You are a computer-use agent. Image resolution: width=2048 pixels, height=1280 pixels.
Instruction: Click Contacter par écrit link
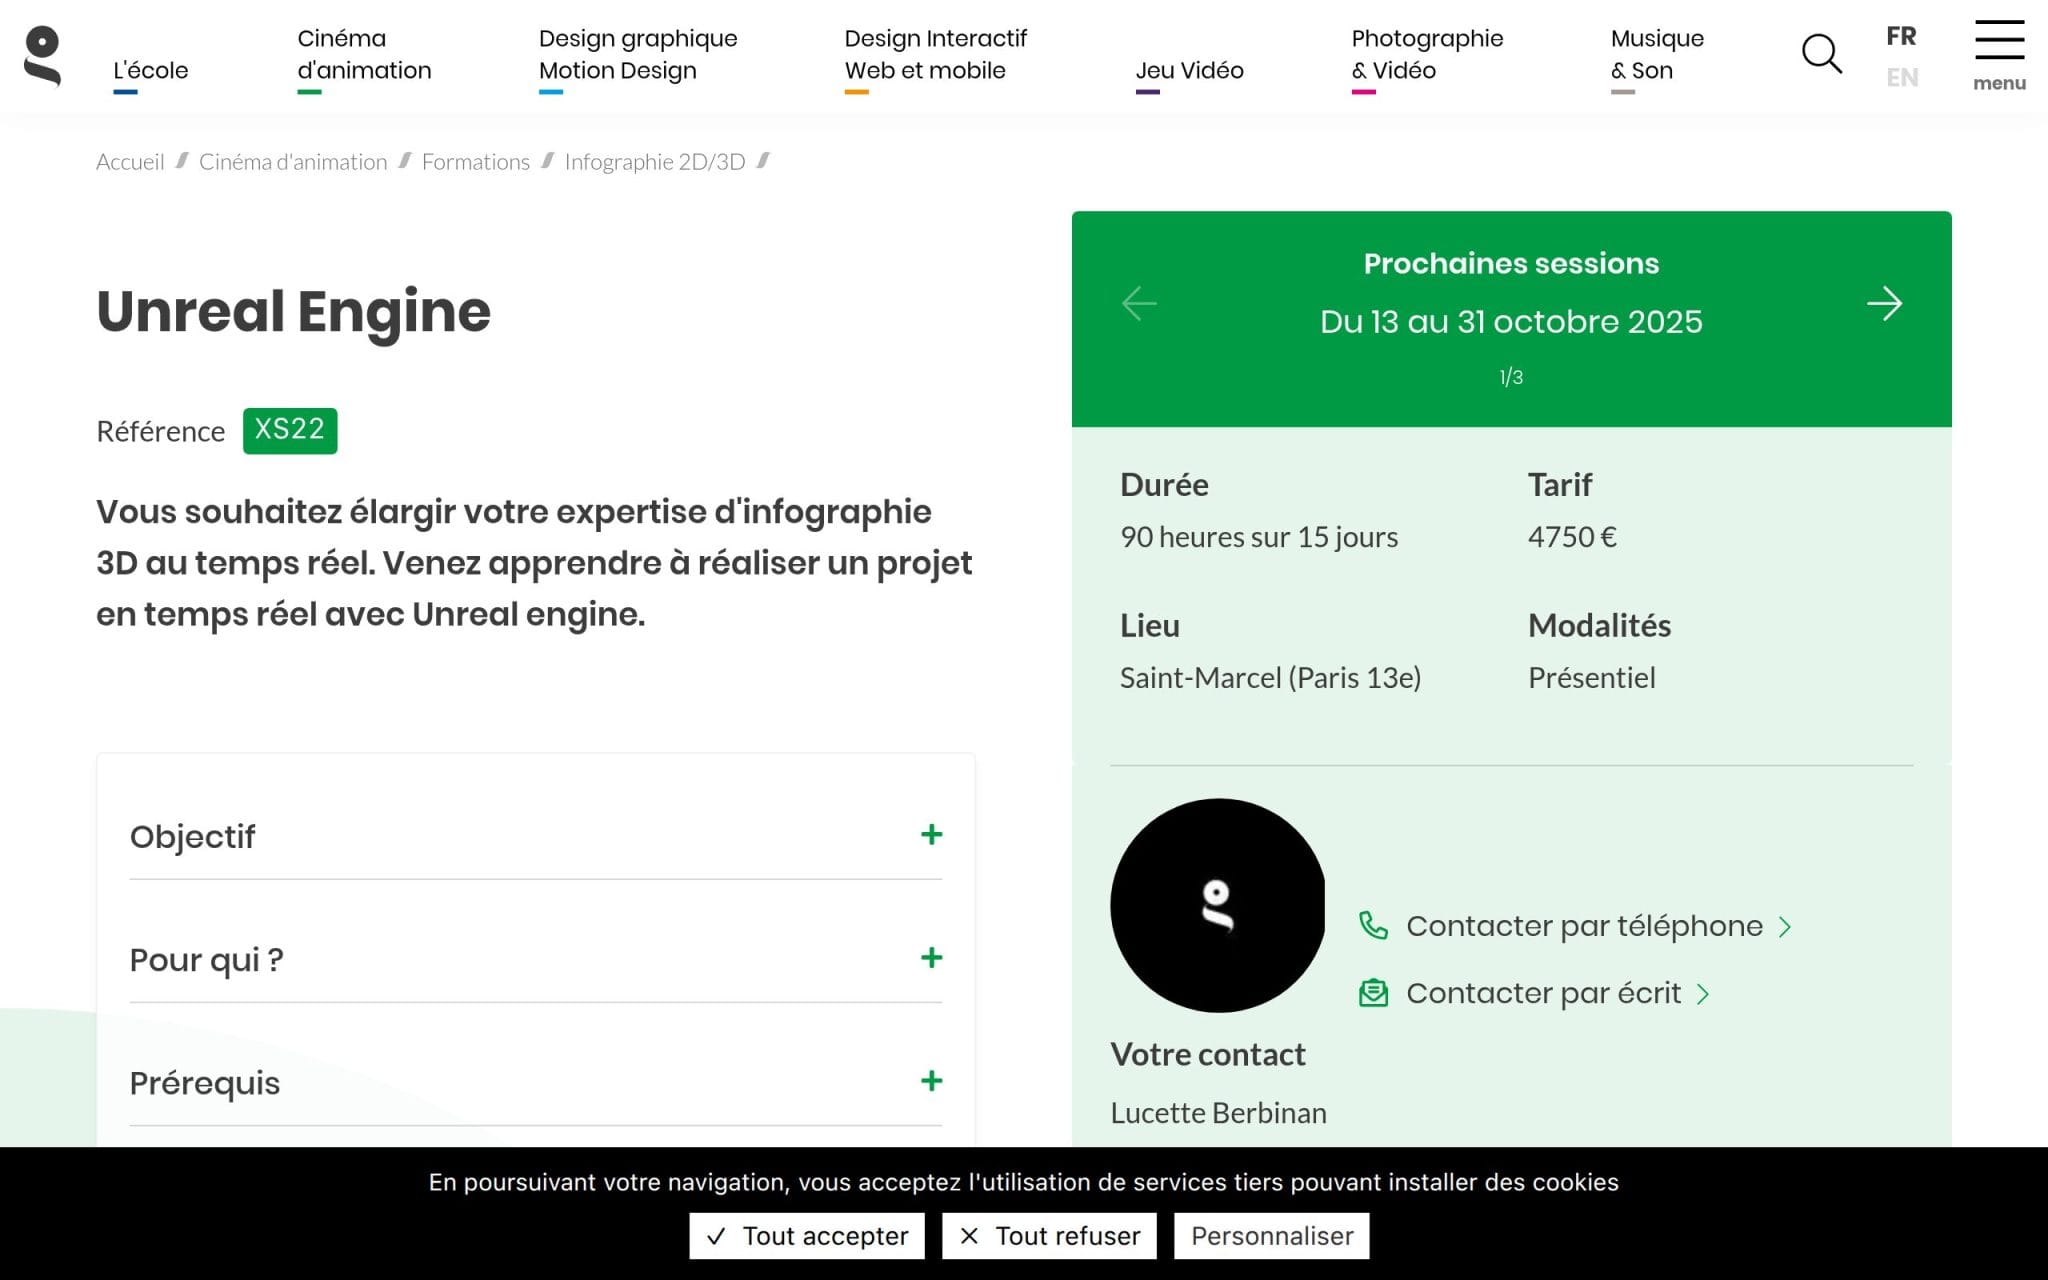[x=1557, y=993]
